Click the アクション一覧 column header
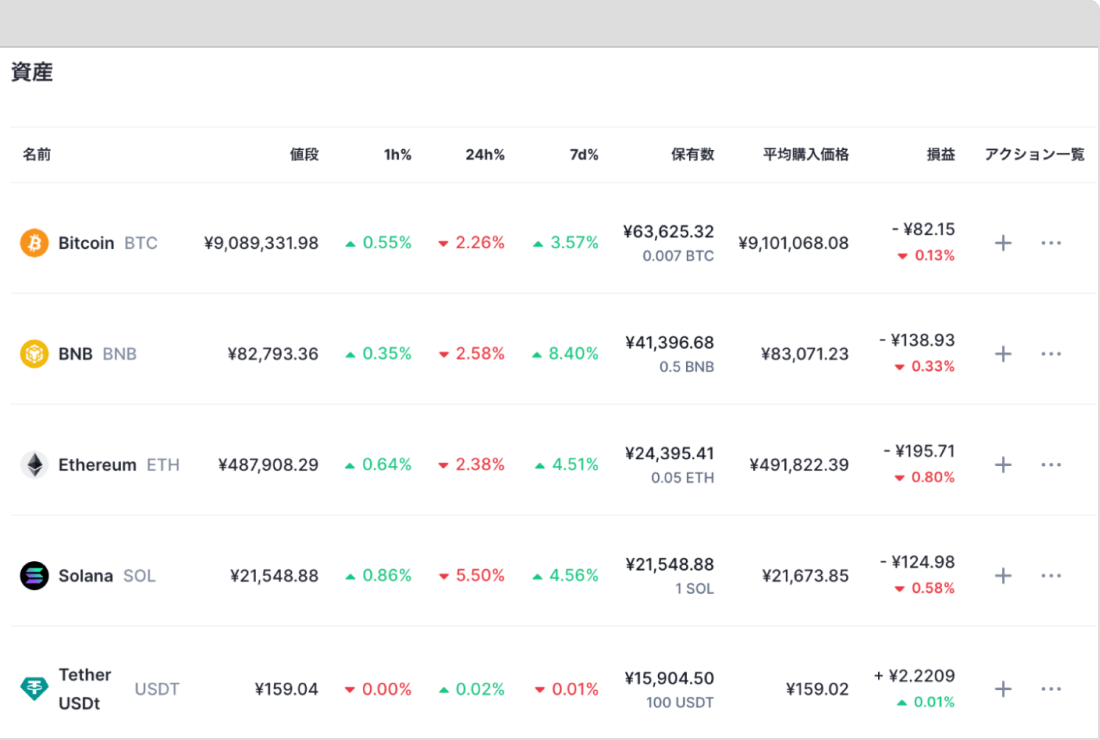The width and height of the screenshot is (1100, 740). tap(1034, 154)
